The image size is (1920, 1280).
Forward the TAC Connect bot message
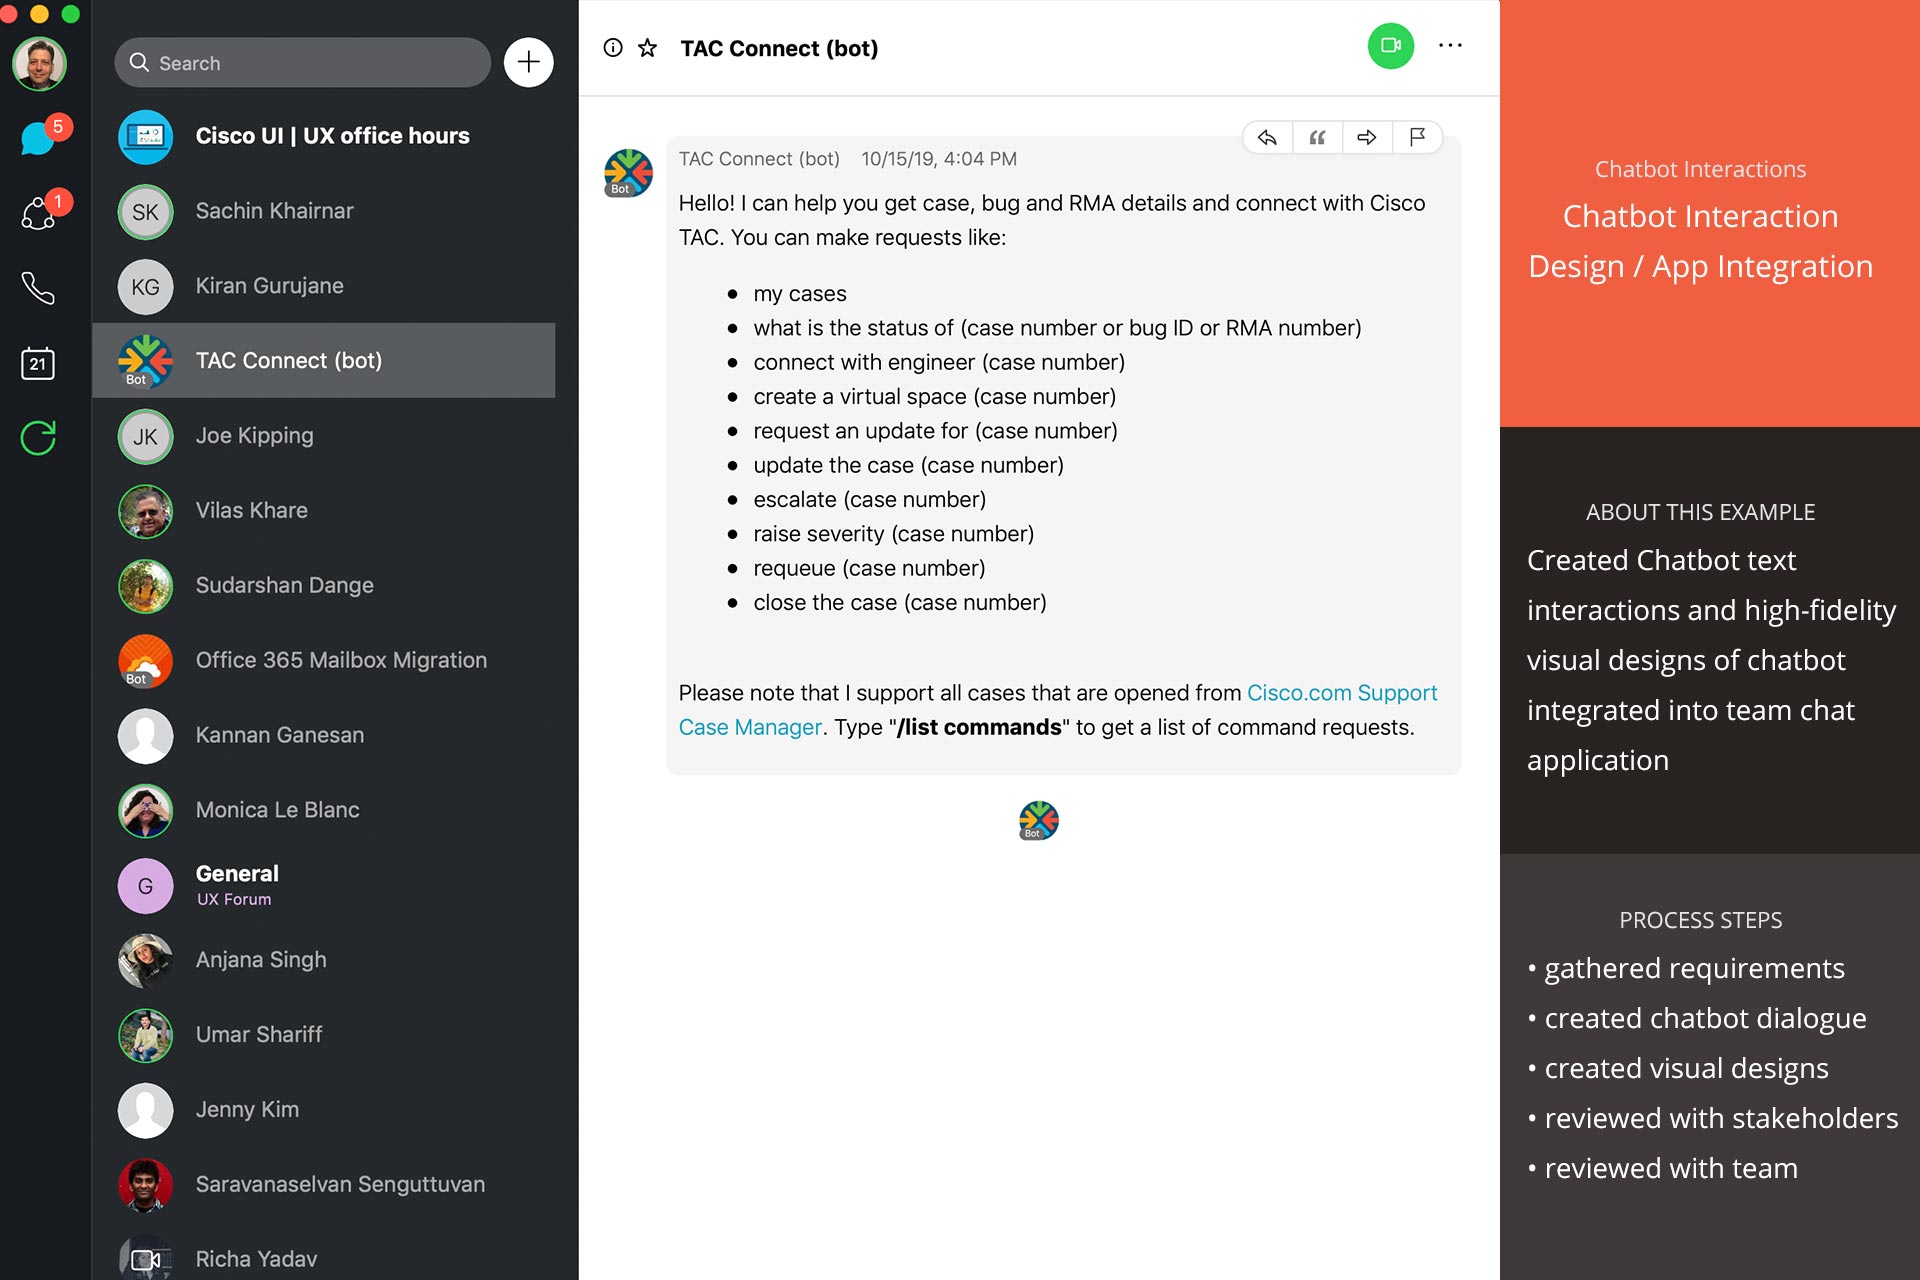1367,138
